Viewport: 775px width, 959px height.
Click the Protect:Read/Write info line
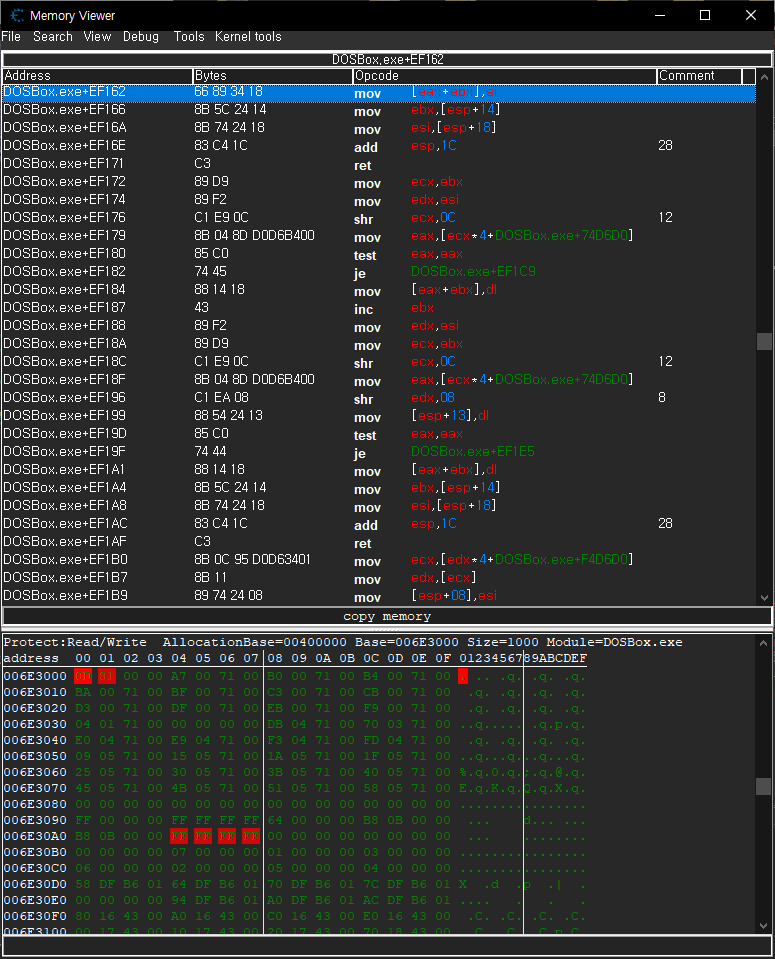pos(343,642)
